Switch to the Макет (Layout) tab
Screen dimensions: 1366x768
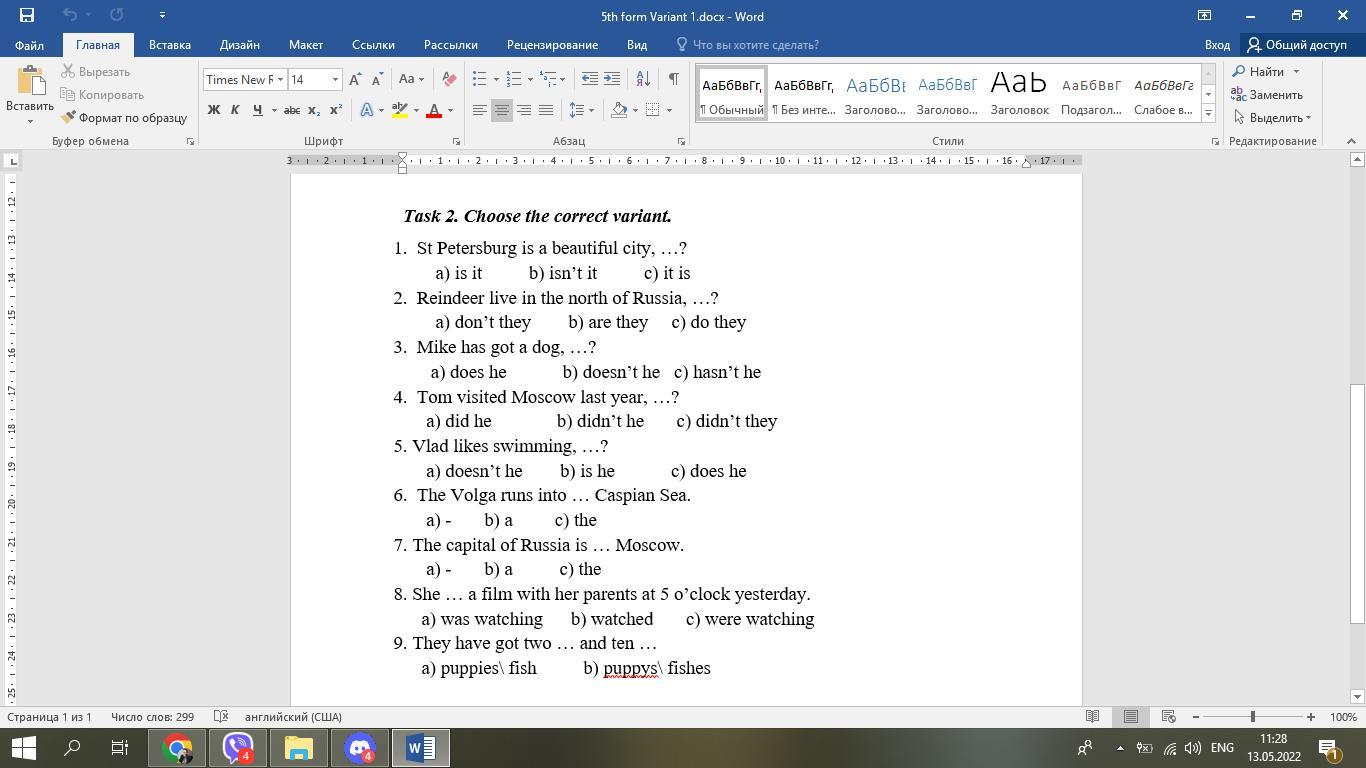[306, 45]
